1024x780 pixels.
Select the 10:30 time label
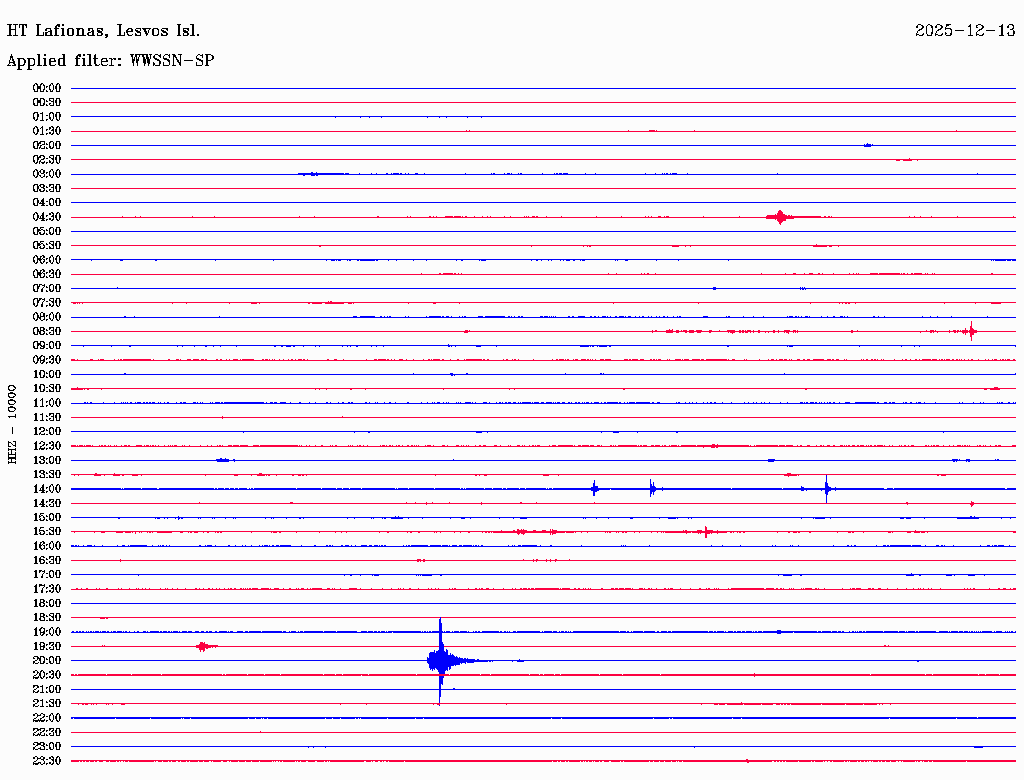coord(47,389)
